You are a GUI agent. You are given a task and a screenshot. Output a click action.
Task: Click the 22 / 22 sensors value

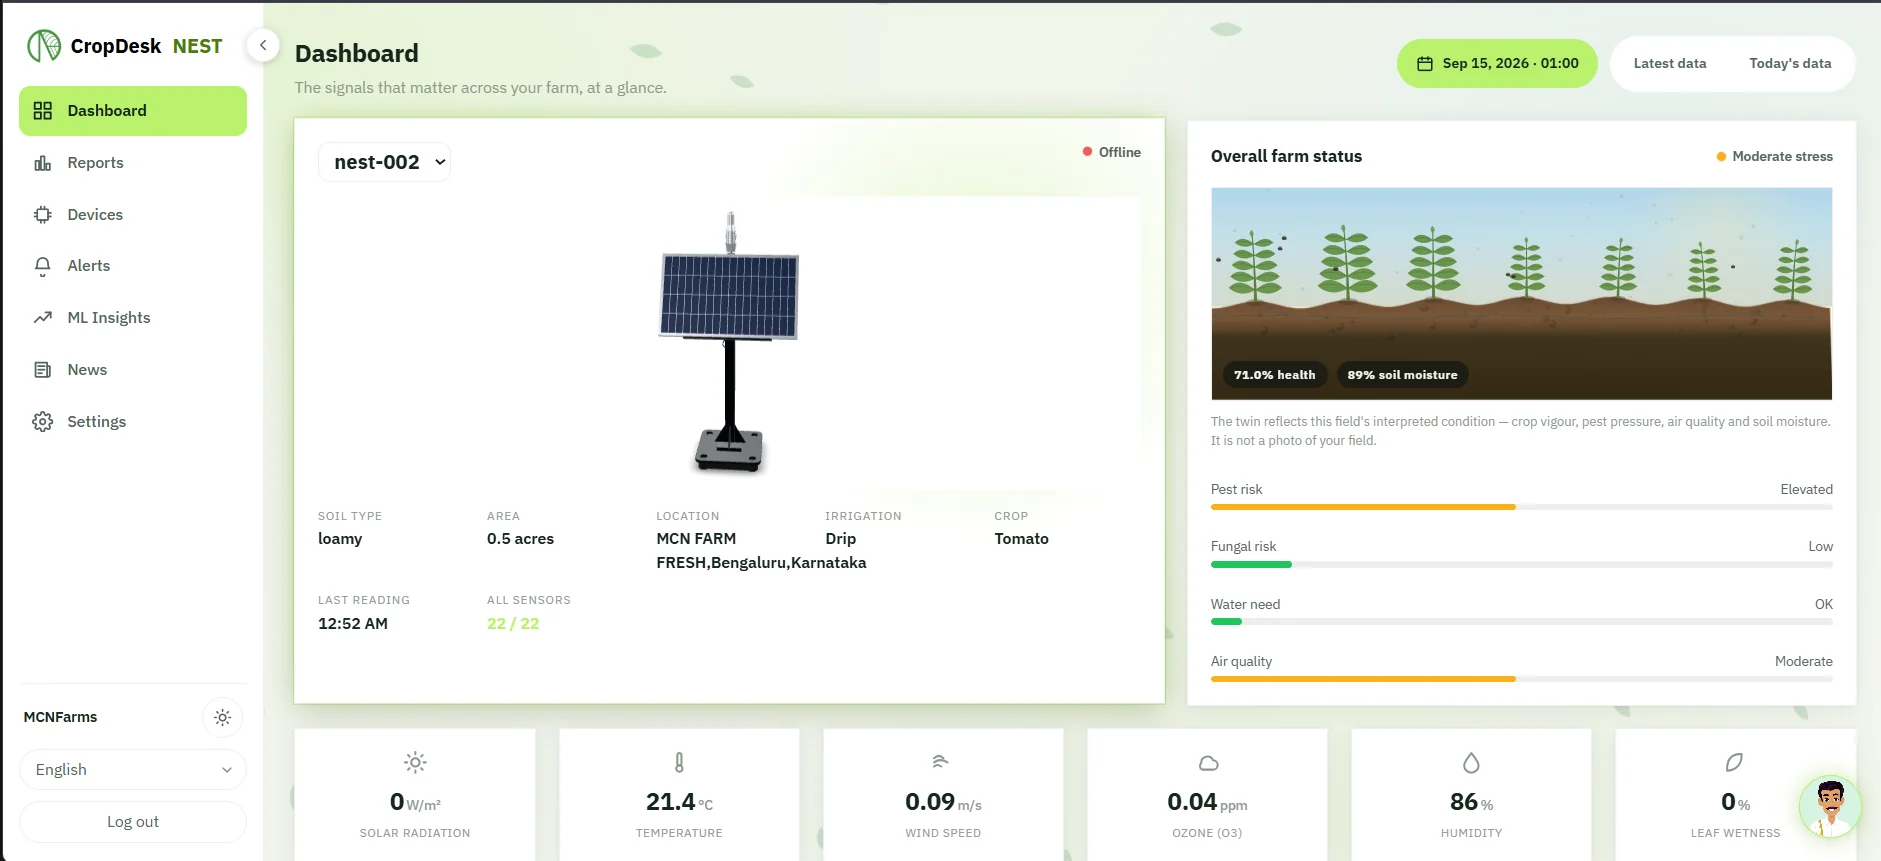(513, 624)
